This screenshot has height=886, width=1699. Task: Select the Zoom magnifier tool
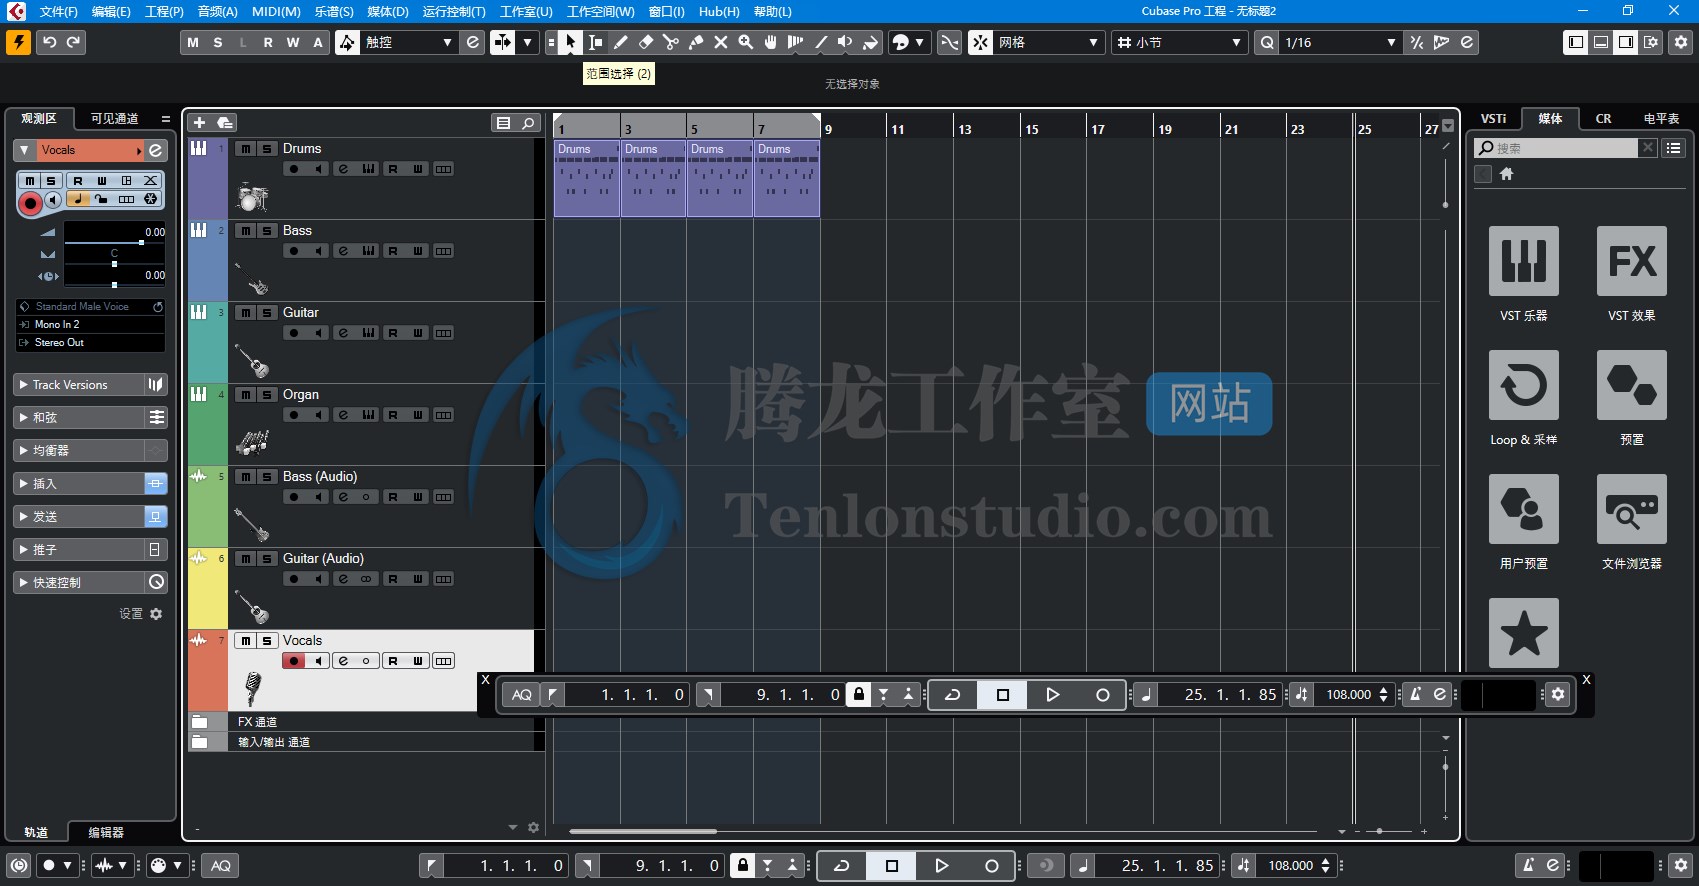745,42
